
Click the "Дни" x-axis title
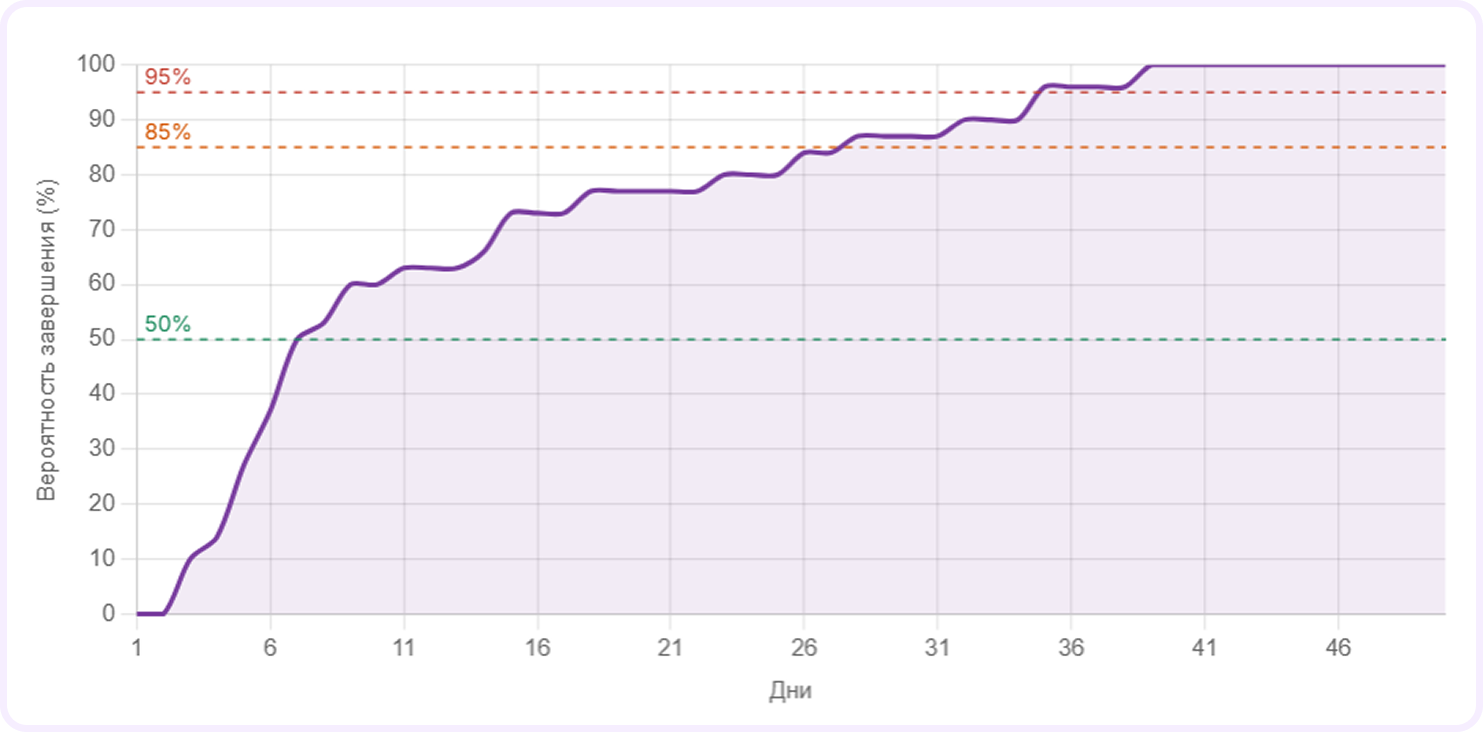point(790,692)
